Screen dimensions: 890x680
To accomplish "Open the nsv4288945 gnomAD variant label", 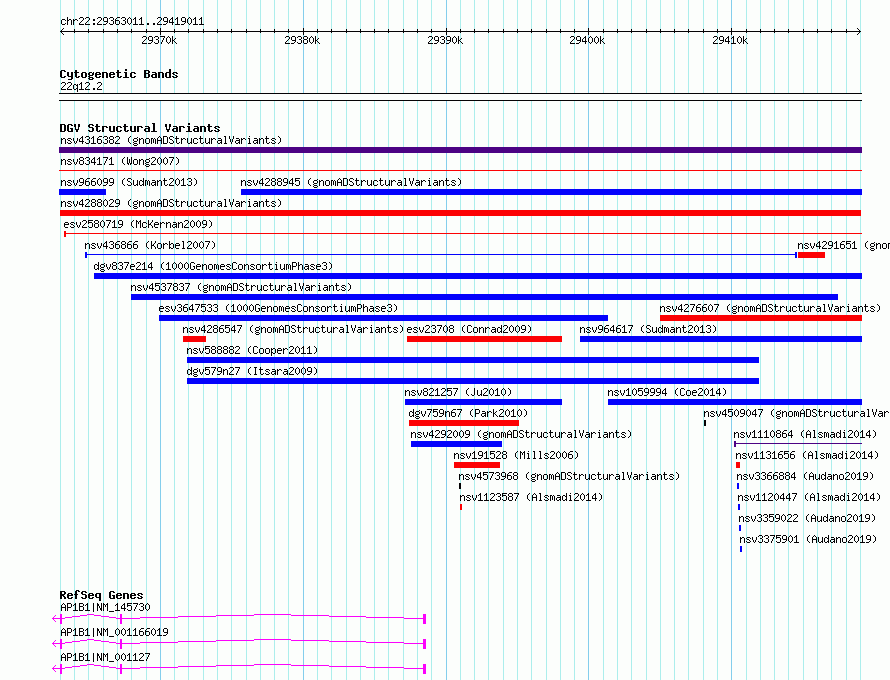I will coord(351,182).
